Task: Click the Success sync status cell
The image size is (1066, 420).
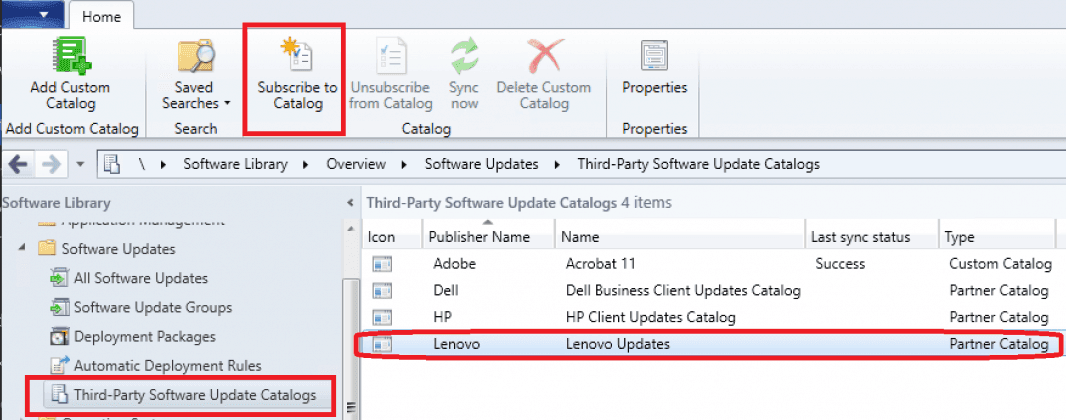Action: coord(840,264)
